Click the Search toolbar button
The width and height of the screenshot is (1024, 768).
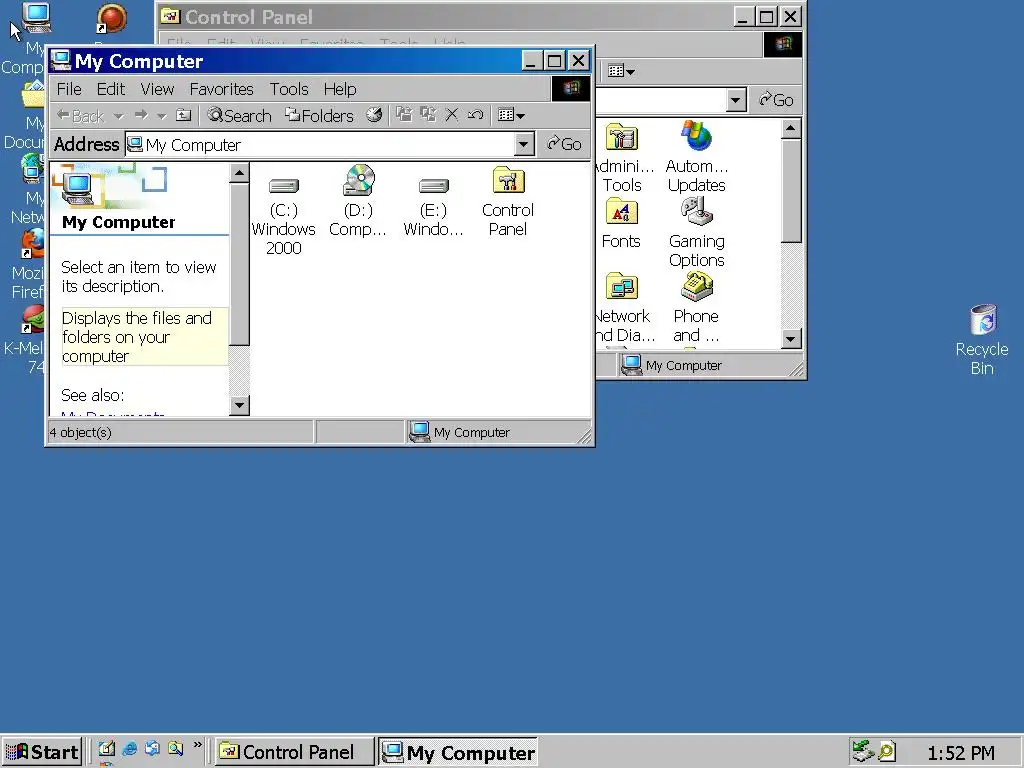point(239,116)
